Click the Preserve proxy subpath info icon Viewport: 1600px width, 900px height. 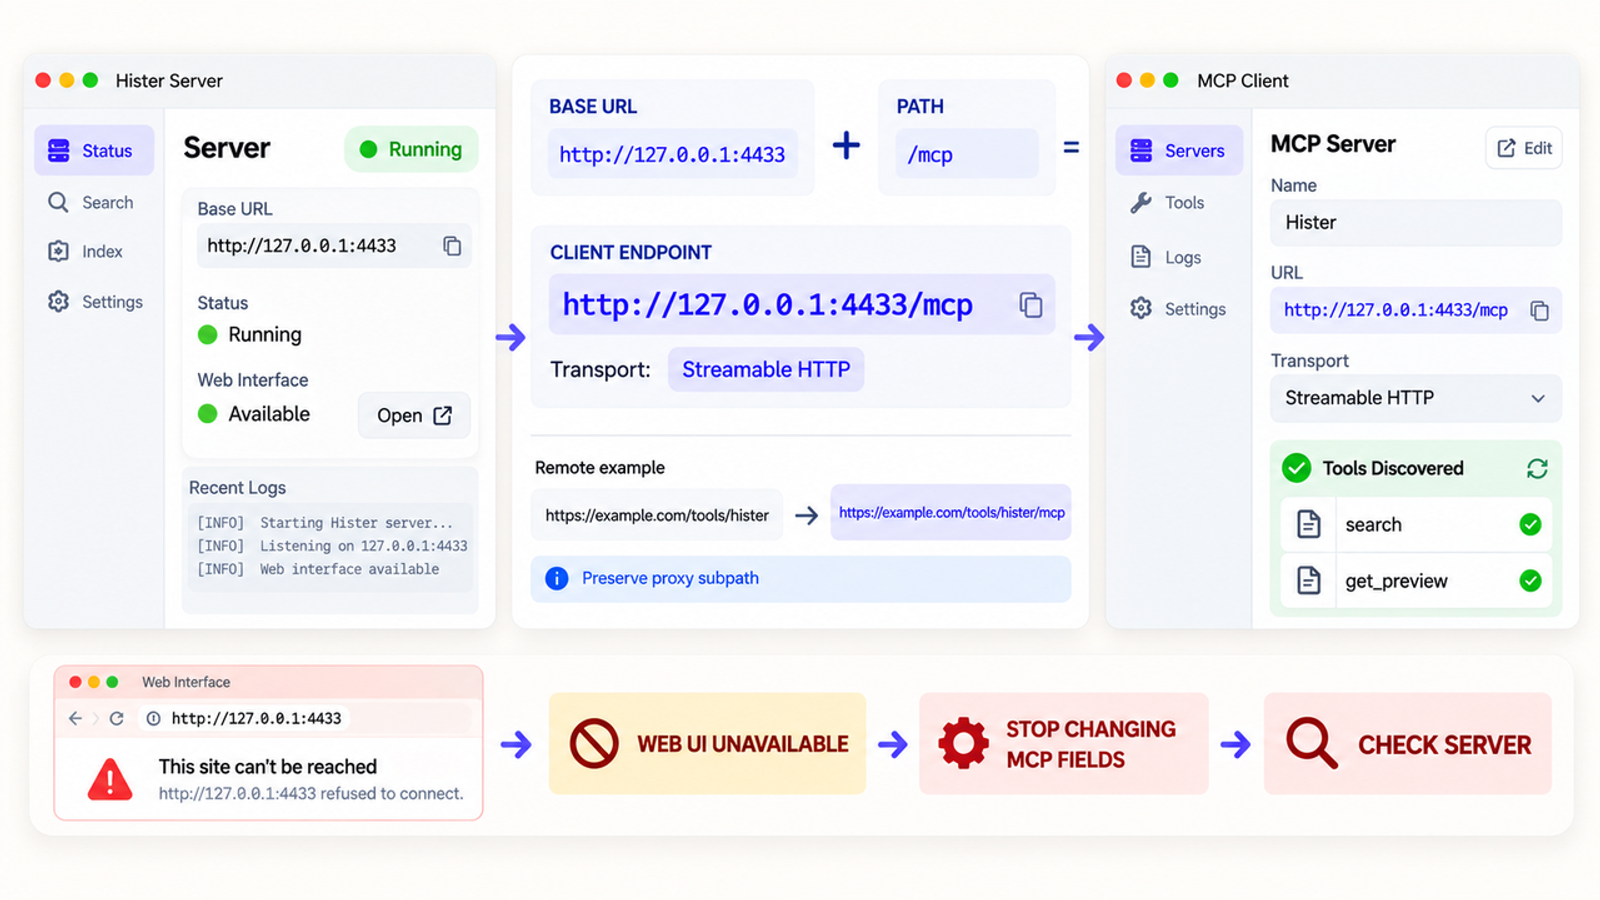(557, 578)
